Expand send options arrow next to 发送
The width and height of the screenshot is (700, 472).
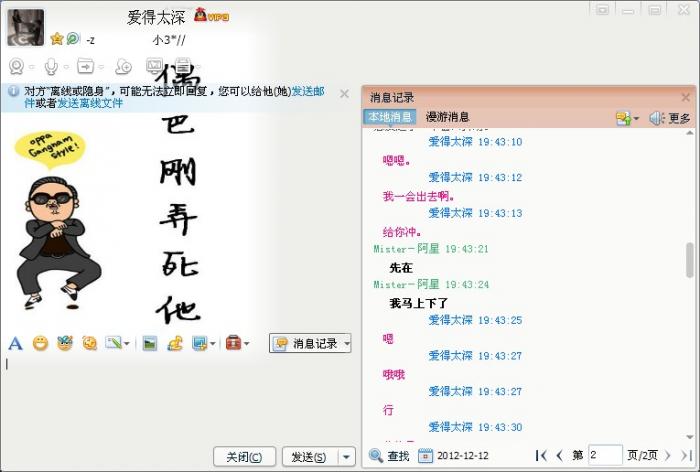pyautogui.click(x=346, y=457)
